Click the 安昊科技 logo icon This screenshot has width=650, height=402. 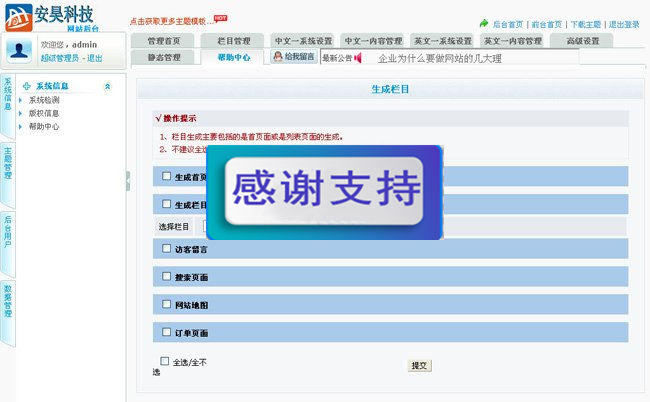19,17
